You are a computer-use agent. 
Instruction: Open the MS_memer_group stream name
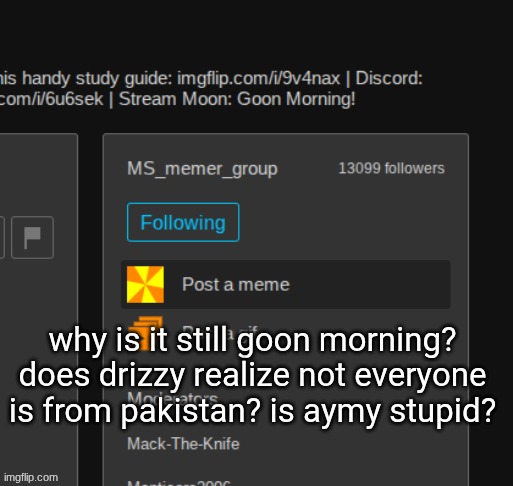(x=202, y=169)
